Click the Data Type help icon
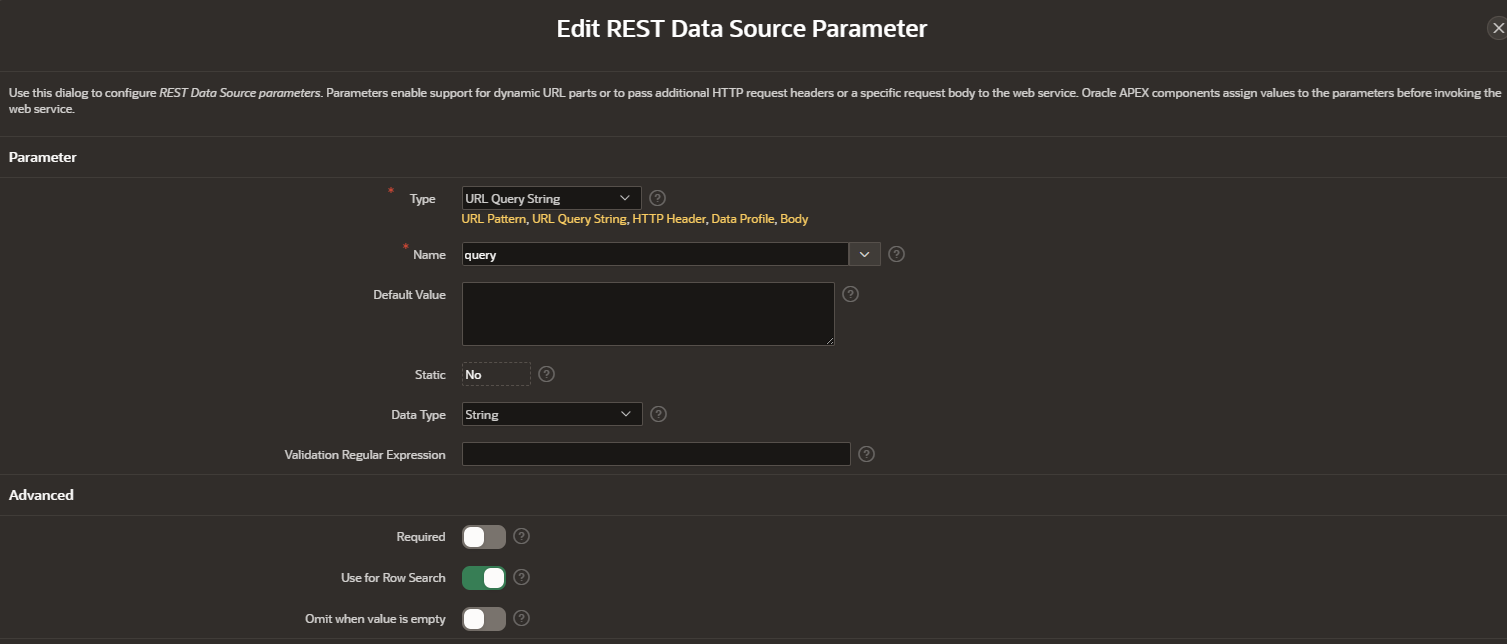Image resolution: width=1507 pixels, height=644 pixels. [657, 413]
